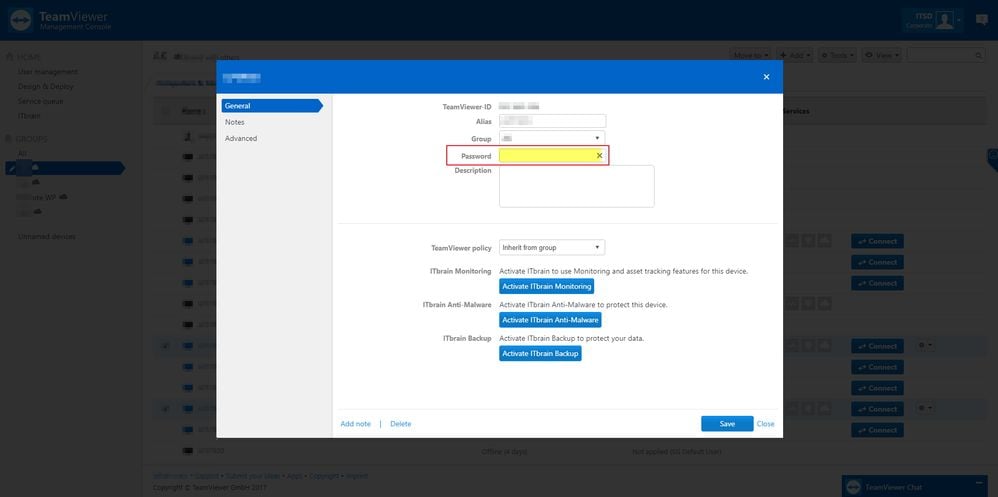
Task: Click the TeamViewer logo icon
Action: tap(20, 20)
